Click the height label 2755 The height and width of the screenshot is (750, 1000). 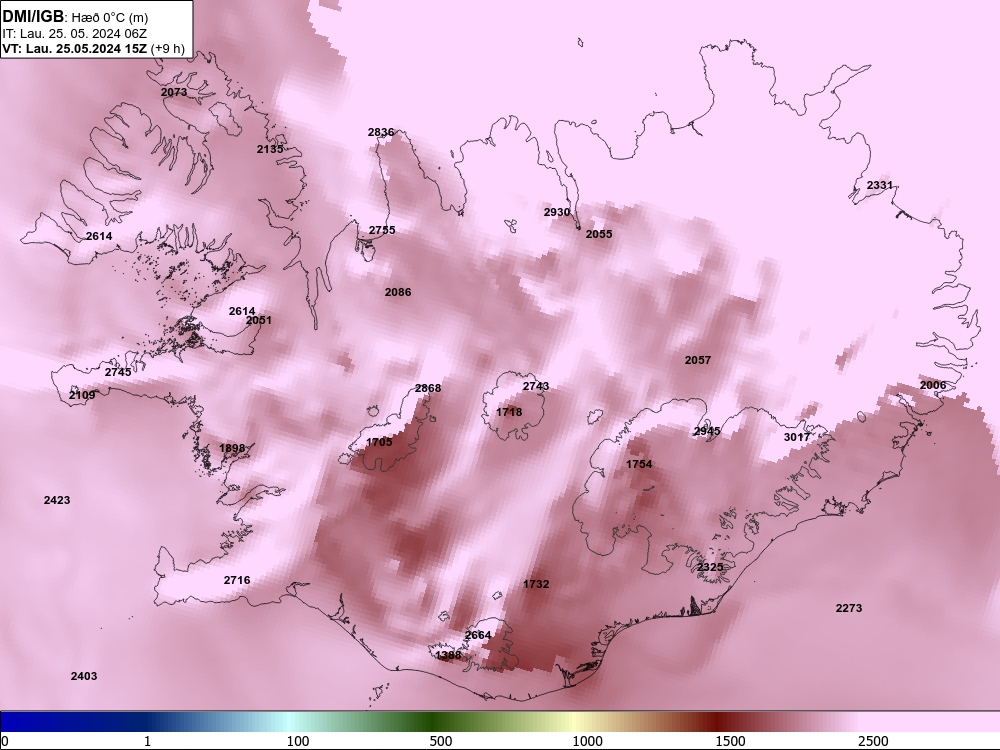click(x=382, y=230)
